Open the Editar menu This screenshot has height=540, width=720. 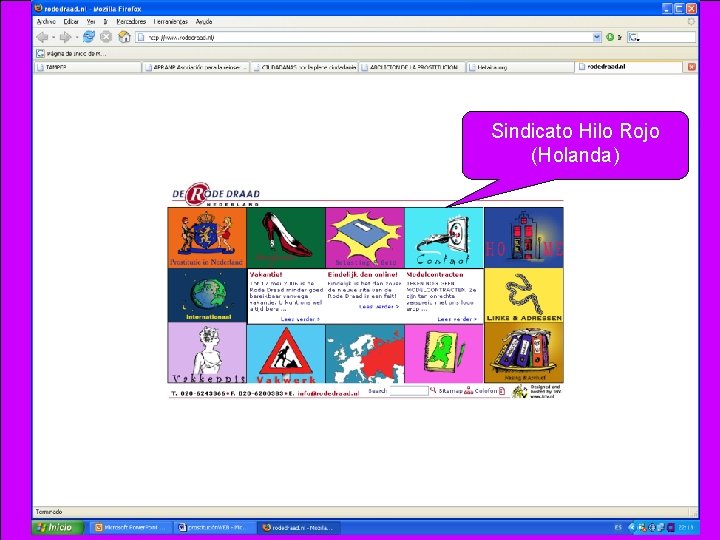71,22
